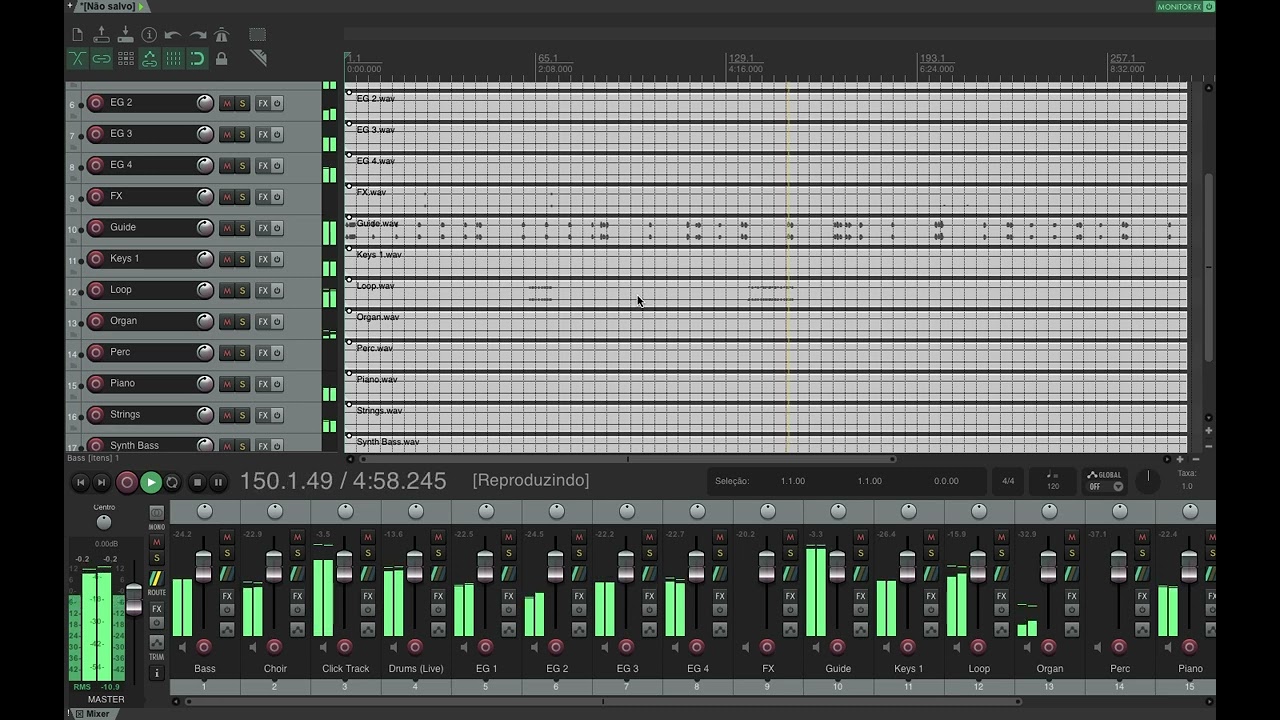Pause playback with the pause button

[218, 482]
